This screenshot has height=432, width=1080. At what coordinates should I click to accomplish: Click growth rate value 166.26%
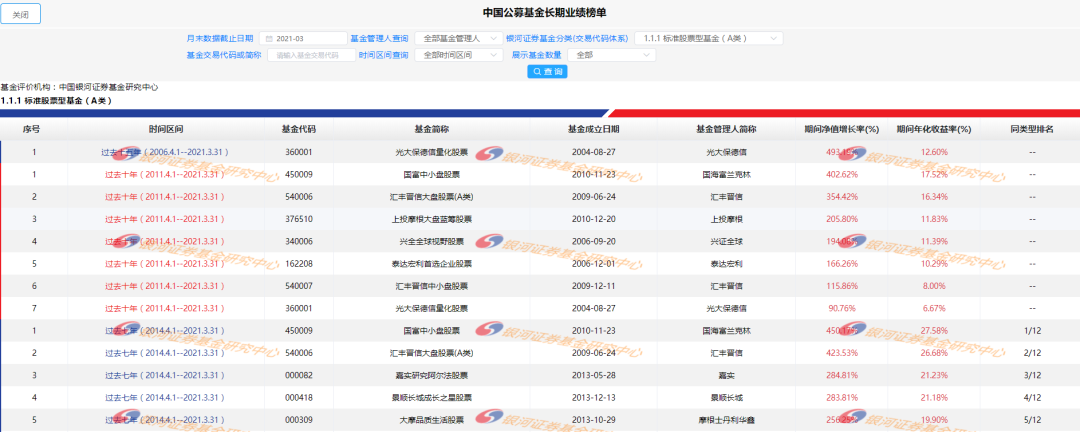click(x=842, y=264)
